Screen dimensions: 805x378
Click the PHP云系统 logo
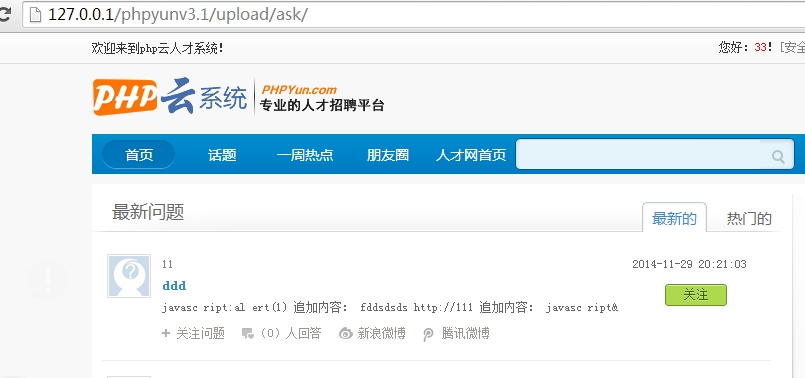tap(170, 96)
